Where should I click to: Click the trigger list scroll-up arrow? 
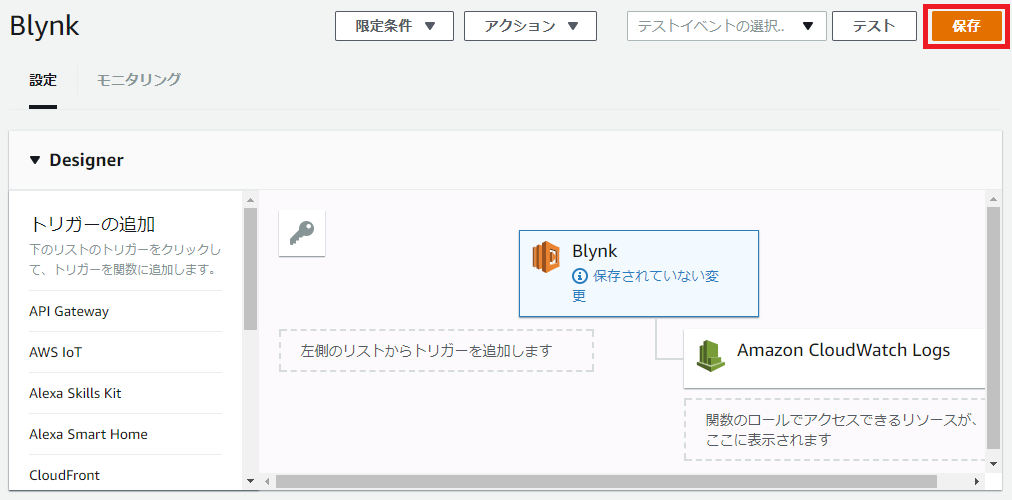click(250, 199)
